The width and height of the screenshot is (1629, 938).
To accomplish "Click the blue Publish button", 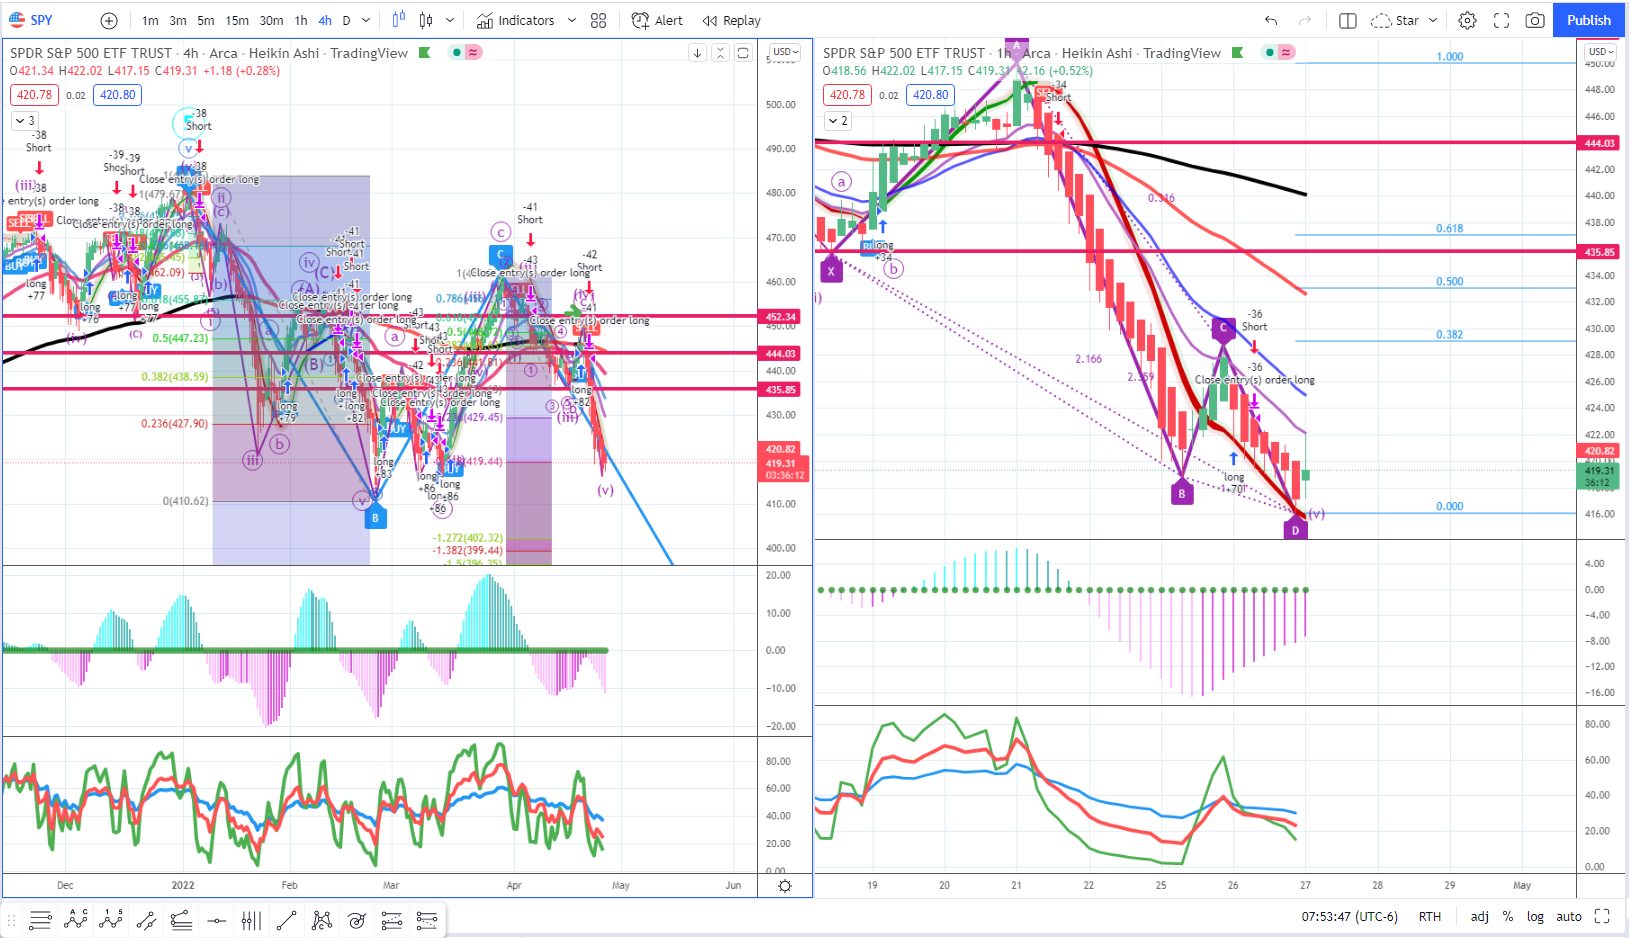I will point(1588,20).
